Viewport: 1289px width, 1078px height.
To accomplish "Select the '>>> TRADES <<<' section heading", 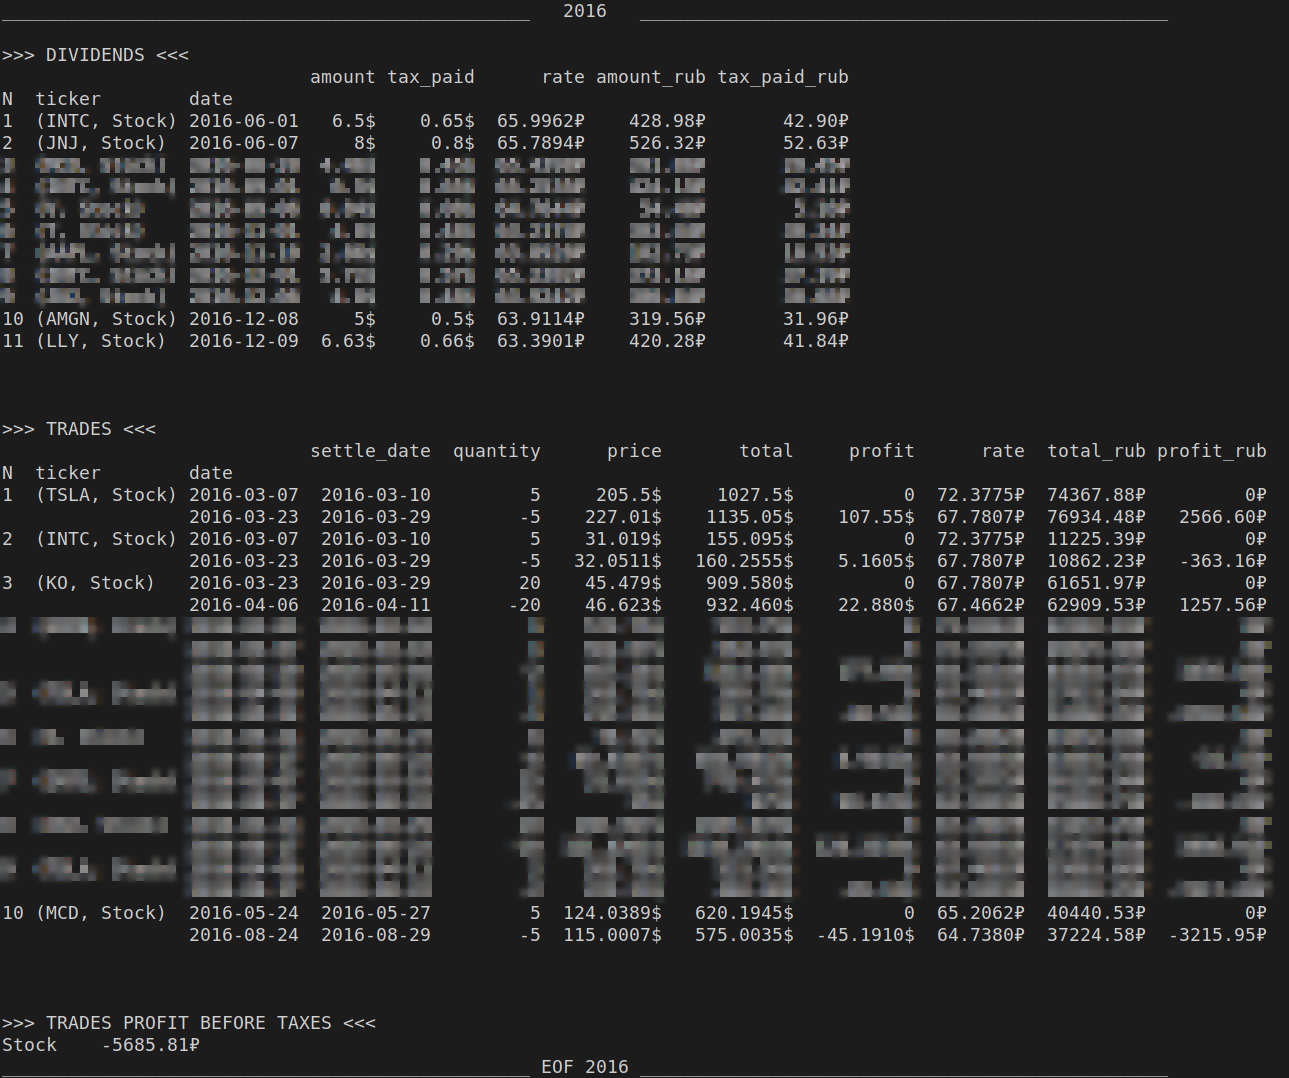I will [79, 429].
